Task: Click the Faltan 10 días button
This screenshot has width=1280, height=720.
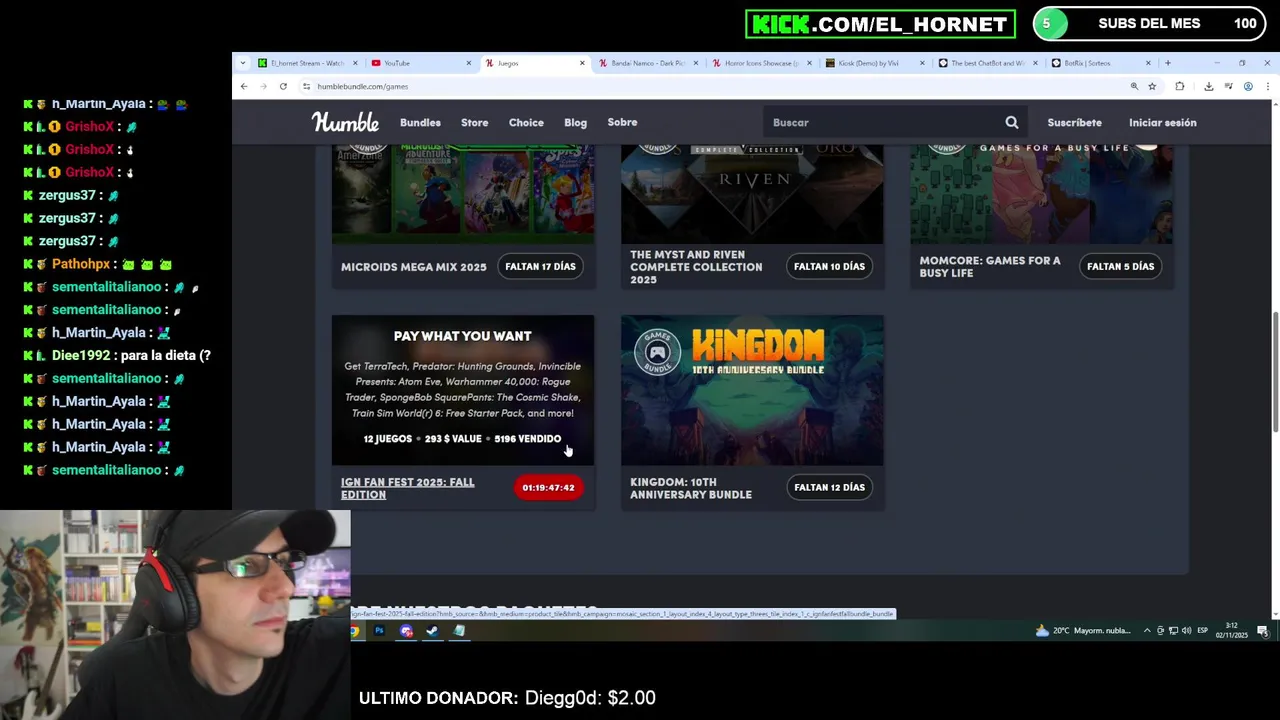Action: coord(829,266)
